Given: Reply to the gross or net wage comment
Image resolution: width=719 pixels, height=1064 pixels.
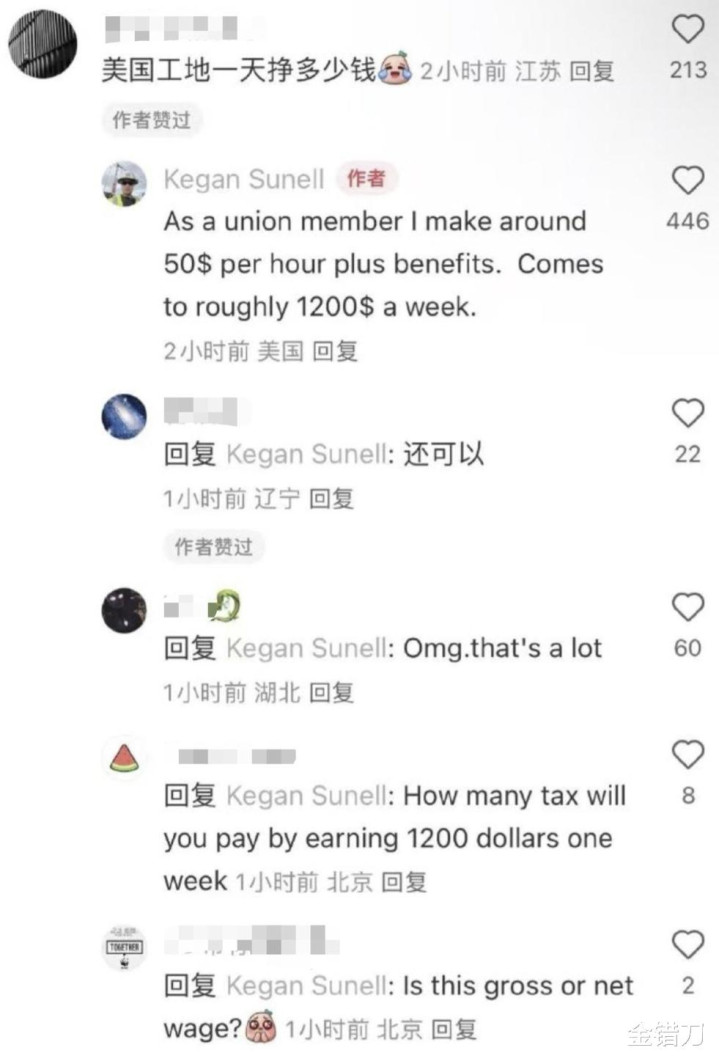Looking at the screenshot, I should (454, 1029).
